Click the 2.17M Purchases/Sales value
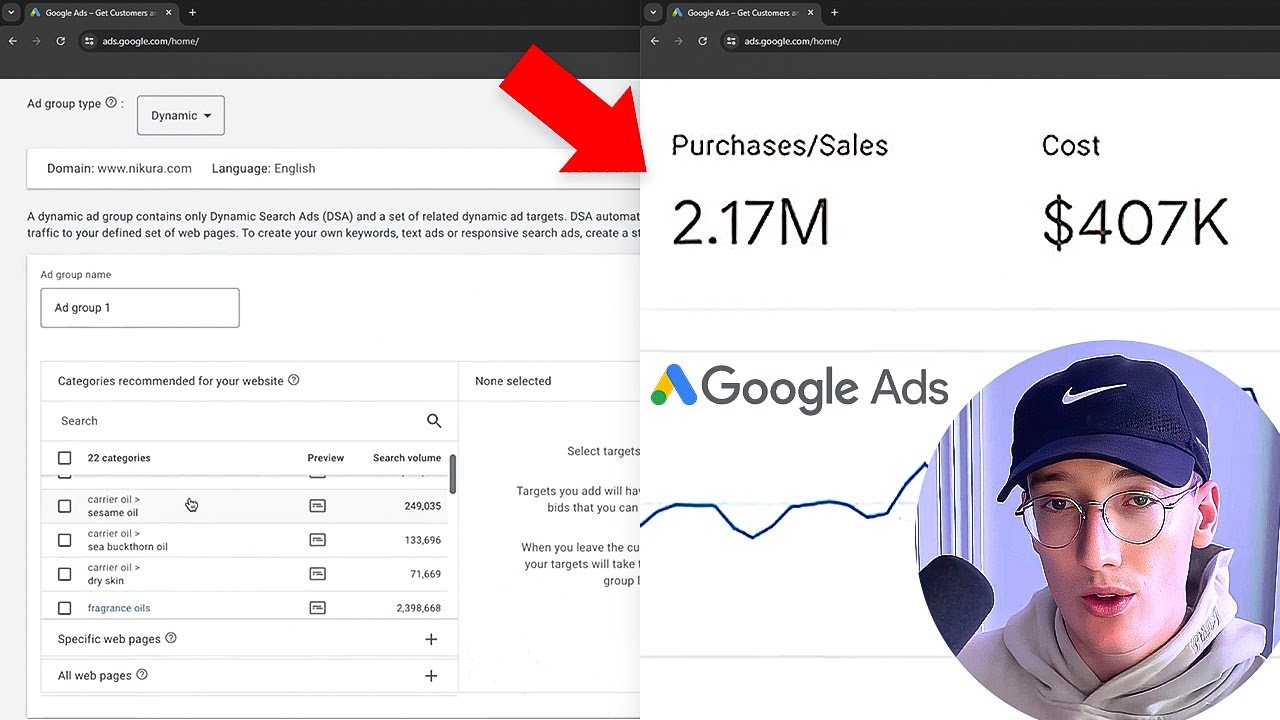 click(750, 222)
